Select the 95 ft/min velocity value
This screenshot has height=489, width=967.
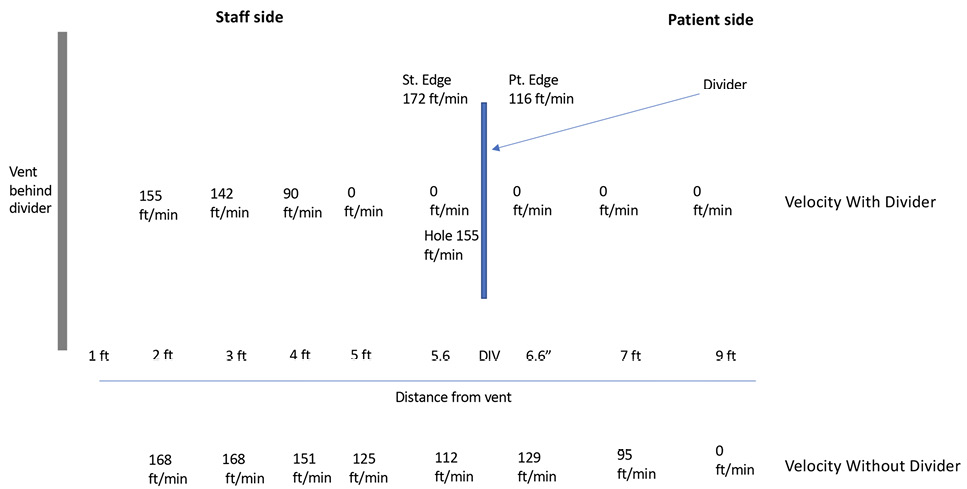637,464
